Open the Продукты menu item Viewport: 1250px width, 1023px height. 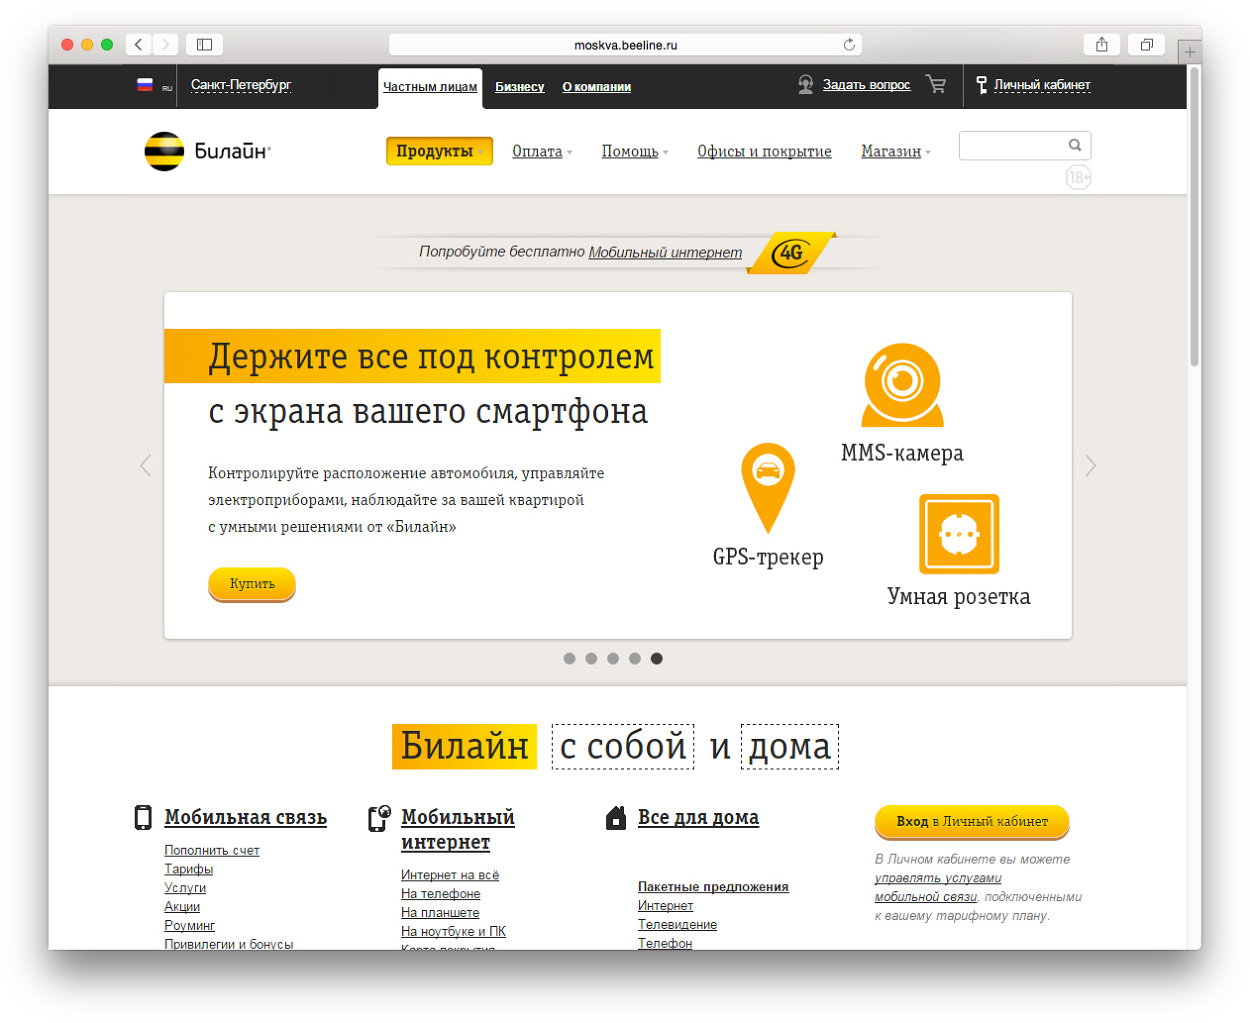pyautogui.click(x=438, y=151)
